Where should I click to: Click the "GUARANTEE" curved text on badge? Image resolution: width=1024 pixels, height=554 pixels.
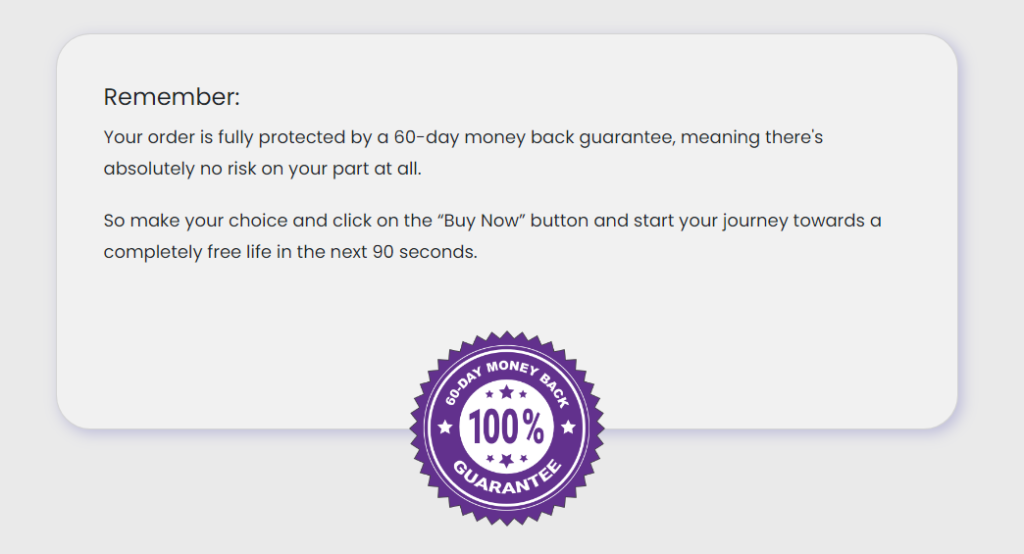pos(507,478)
